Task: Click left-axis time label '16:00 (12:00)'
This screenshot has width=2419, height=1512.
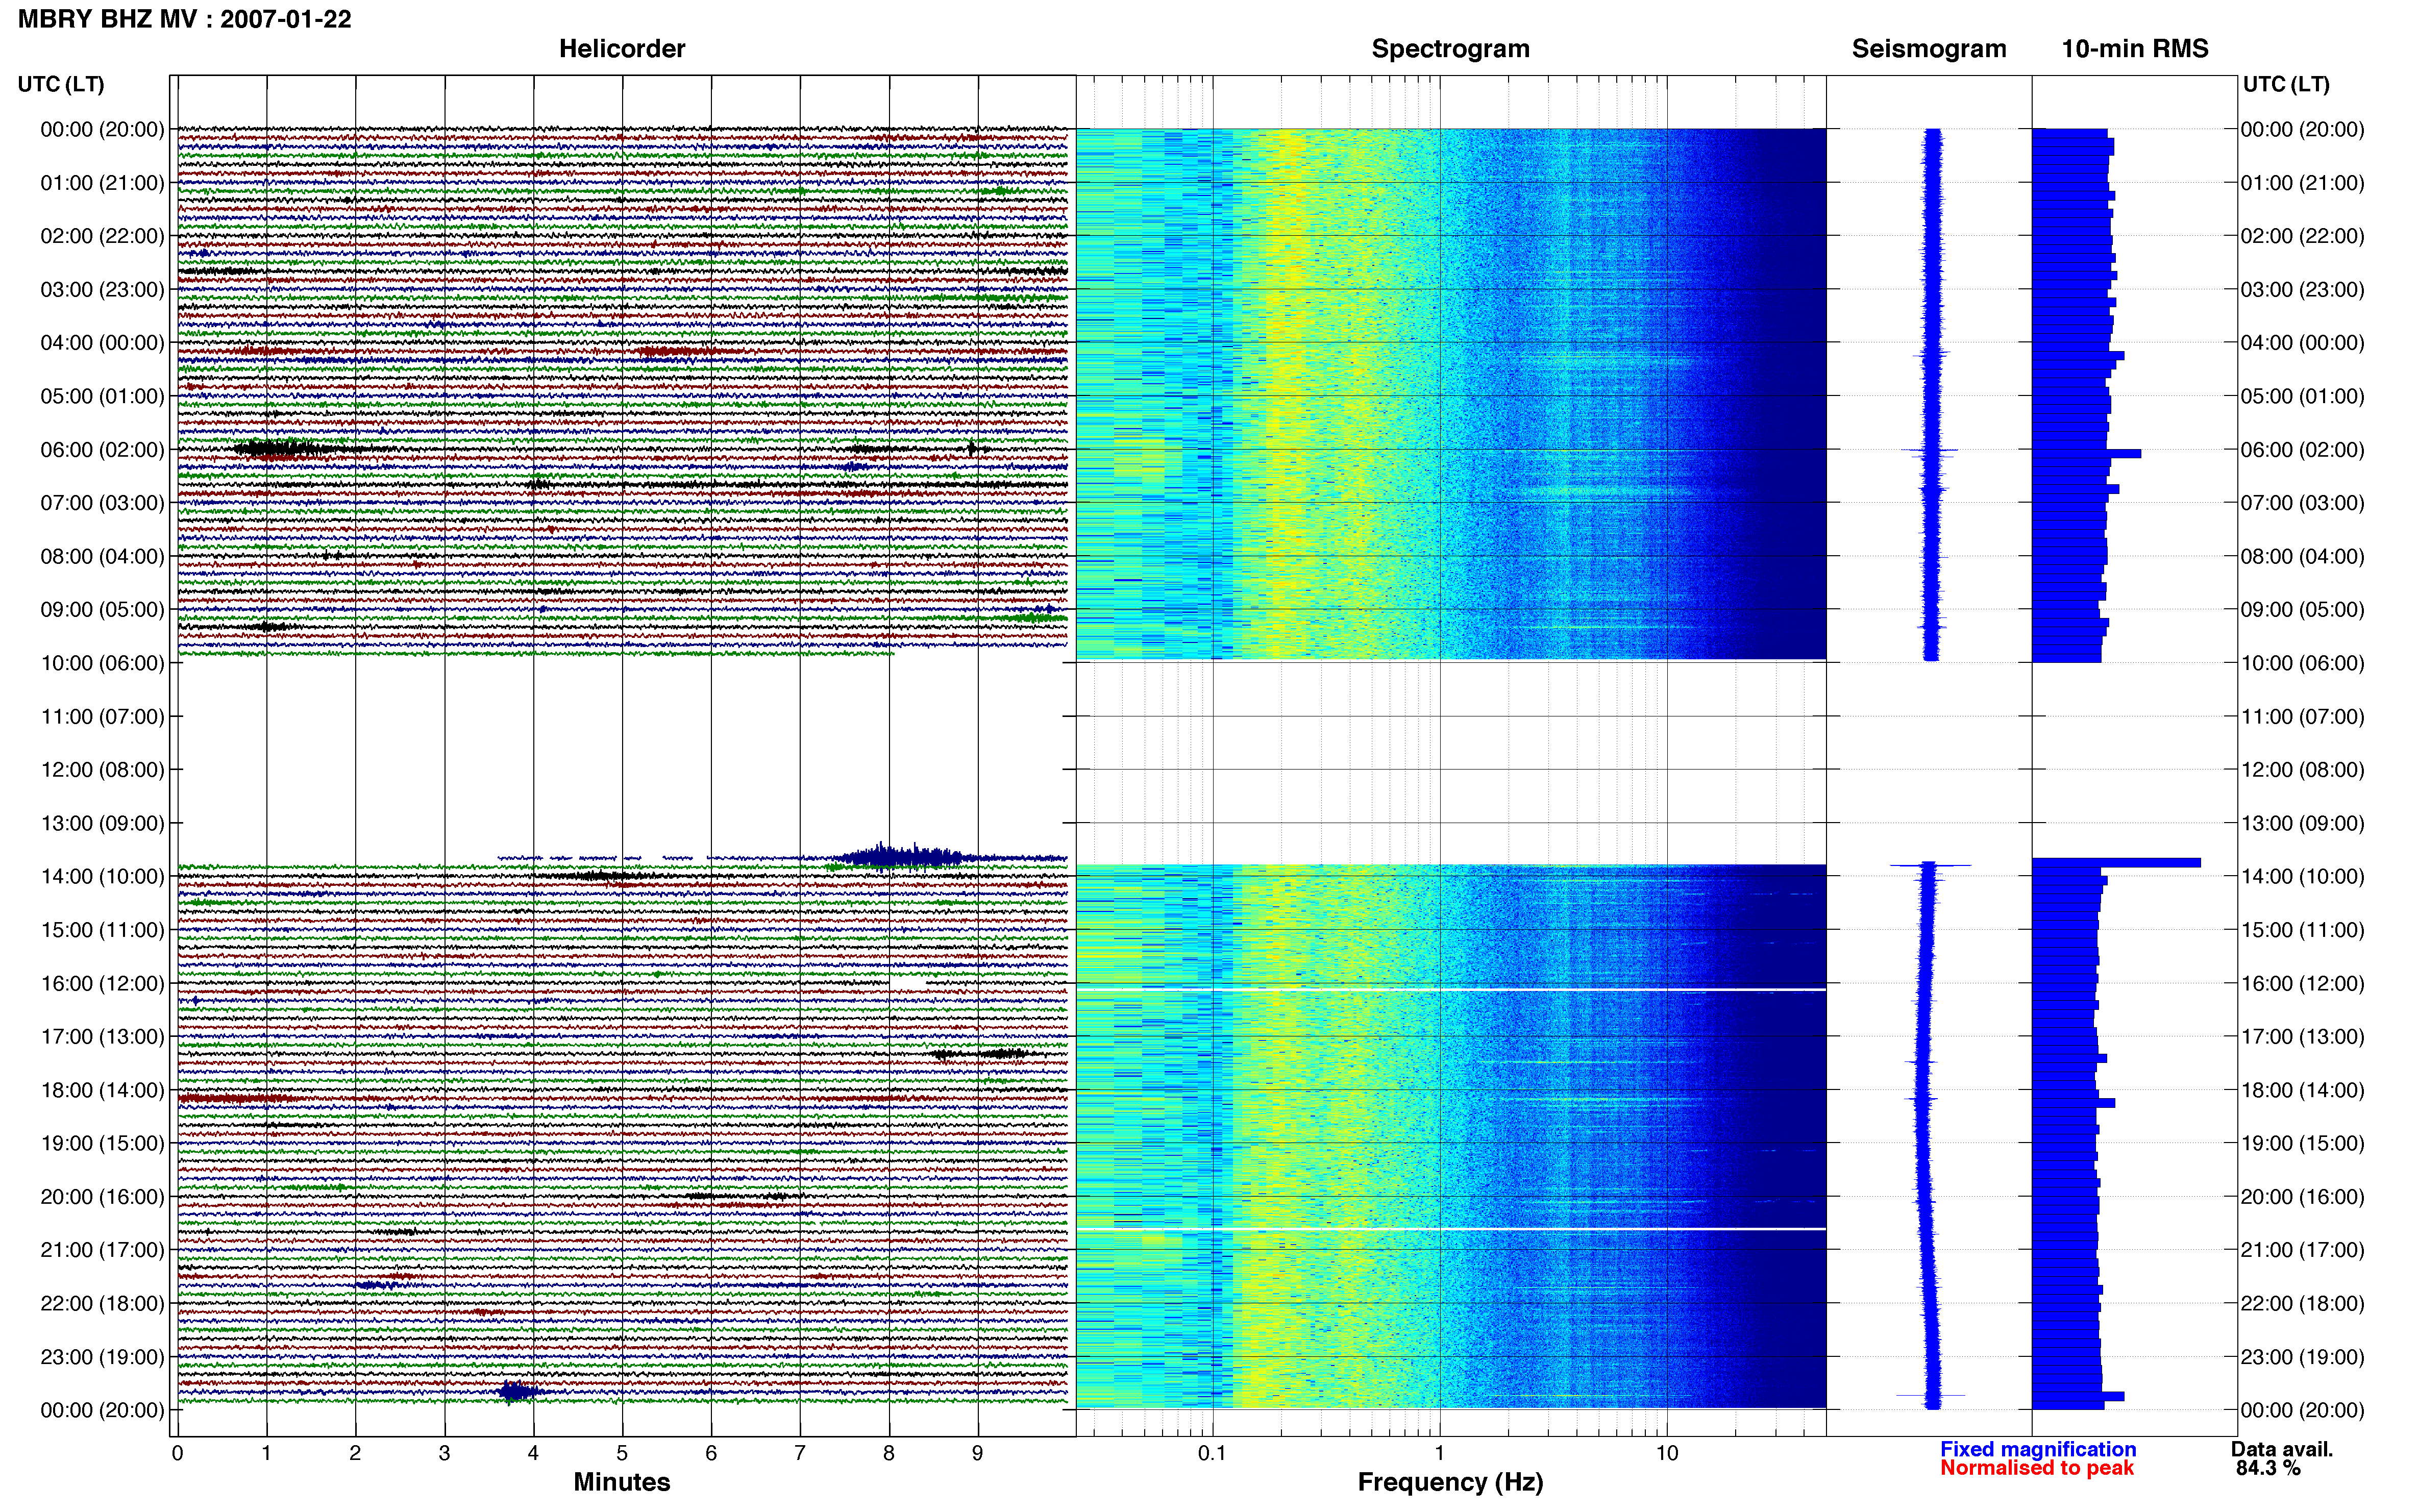Action: click(x=102, y=983)
